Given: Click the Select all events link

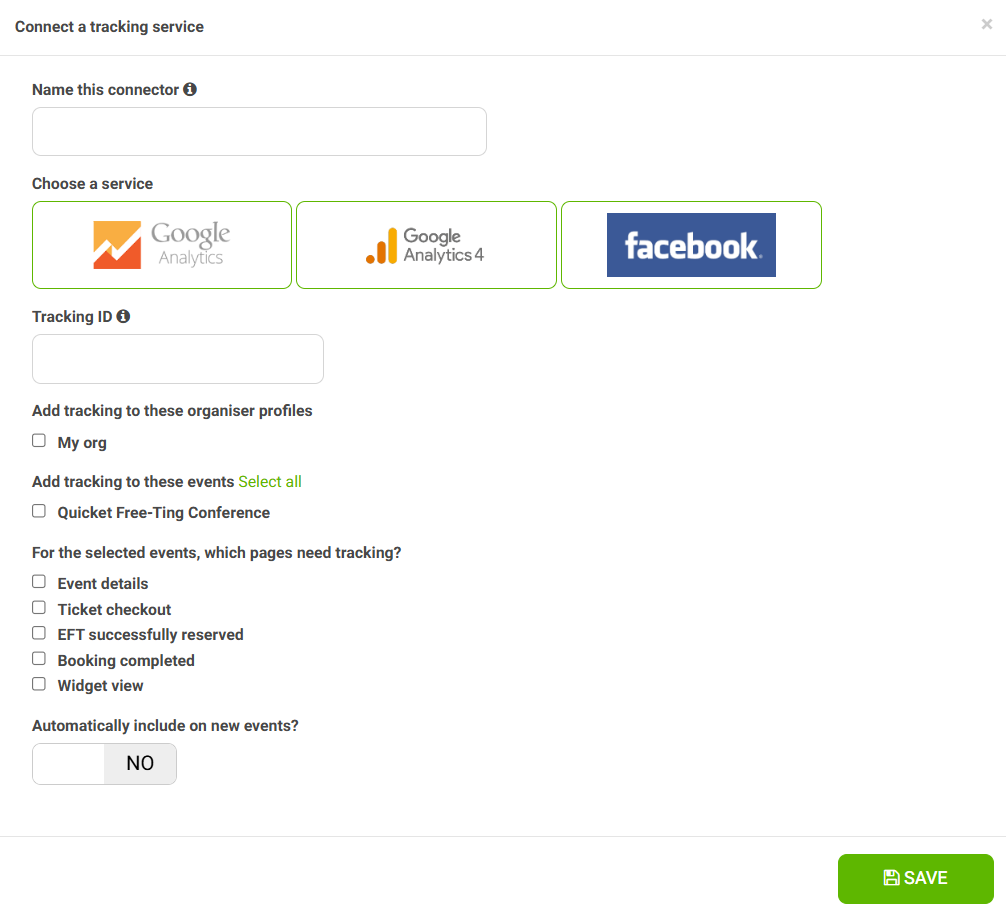Looking at the screenshot, I should click(269, 482).
